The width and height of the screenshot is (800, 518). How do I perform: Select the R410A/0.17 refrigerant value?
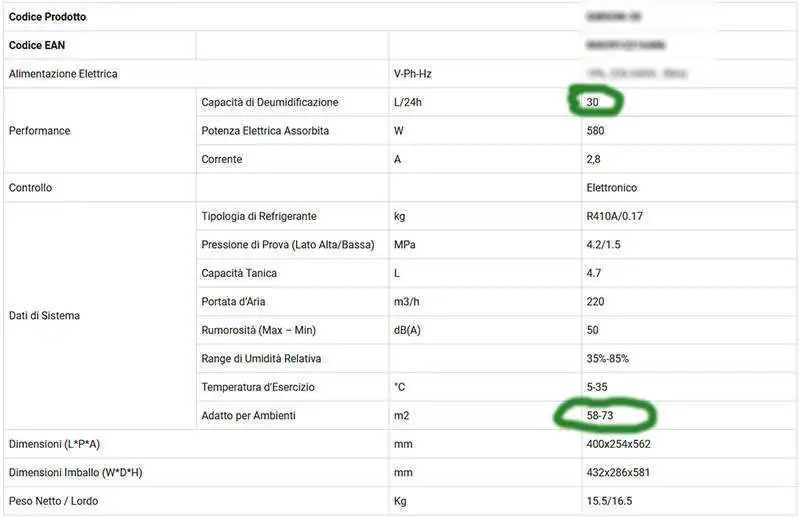pos(615,216)
